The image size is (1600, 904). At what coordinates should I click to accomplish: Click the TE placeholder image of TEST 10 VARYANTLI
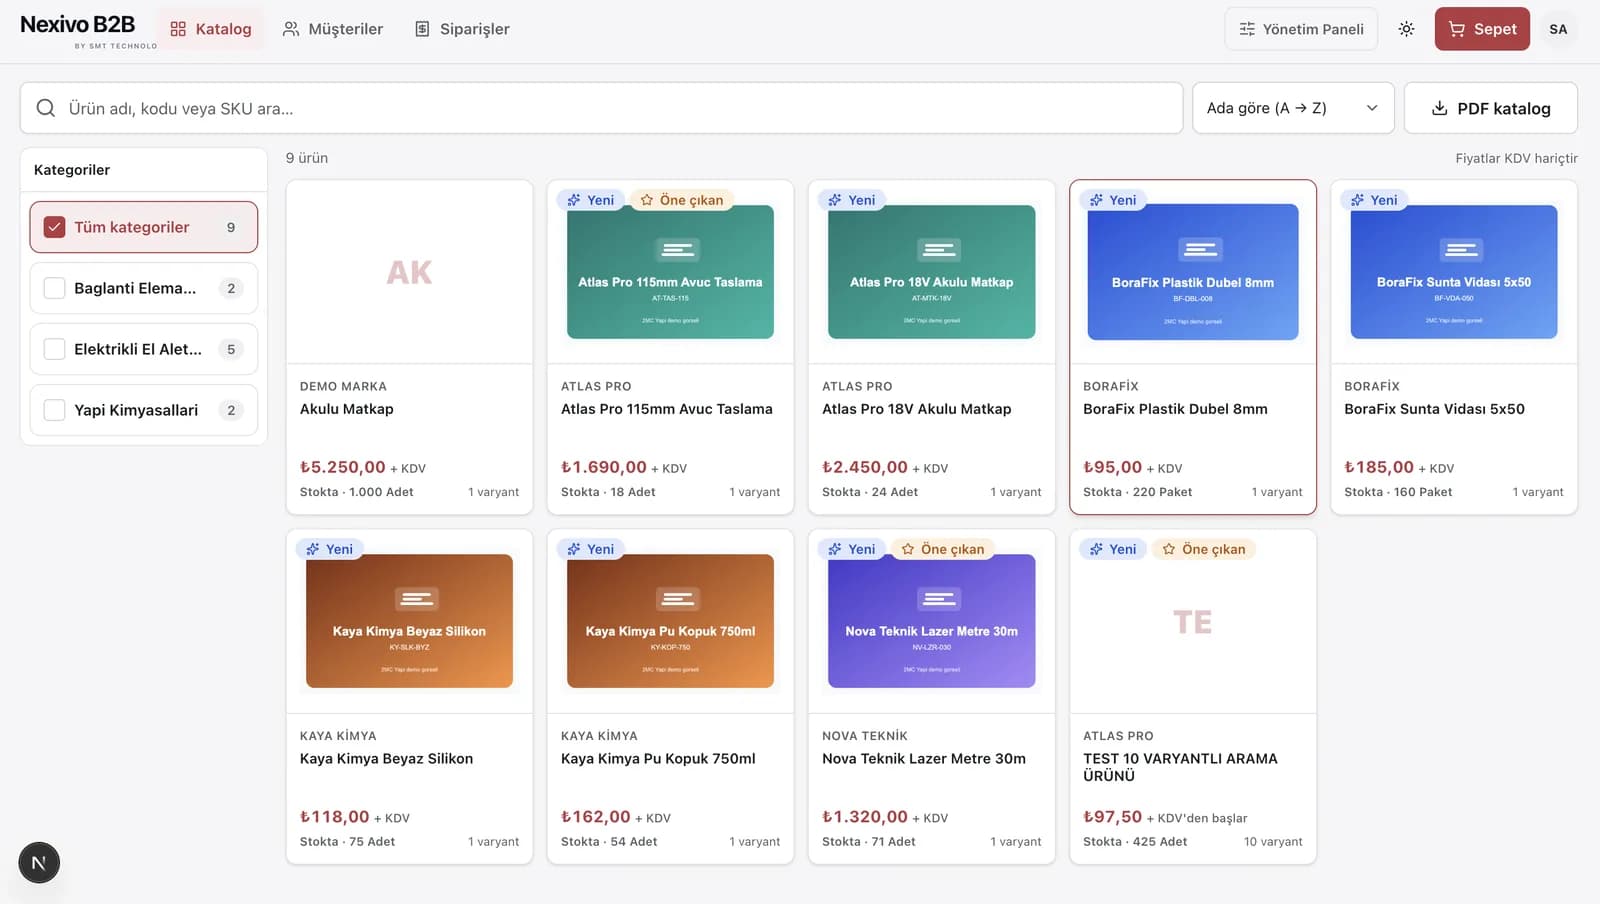tap(1193, 622)
